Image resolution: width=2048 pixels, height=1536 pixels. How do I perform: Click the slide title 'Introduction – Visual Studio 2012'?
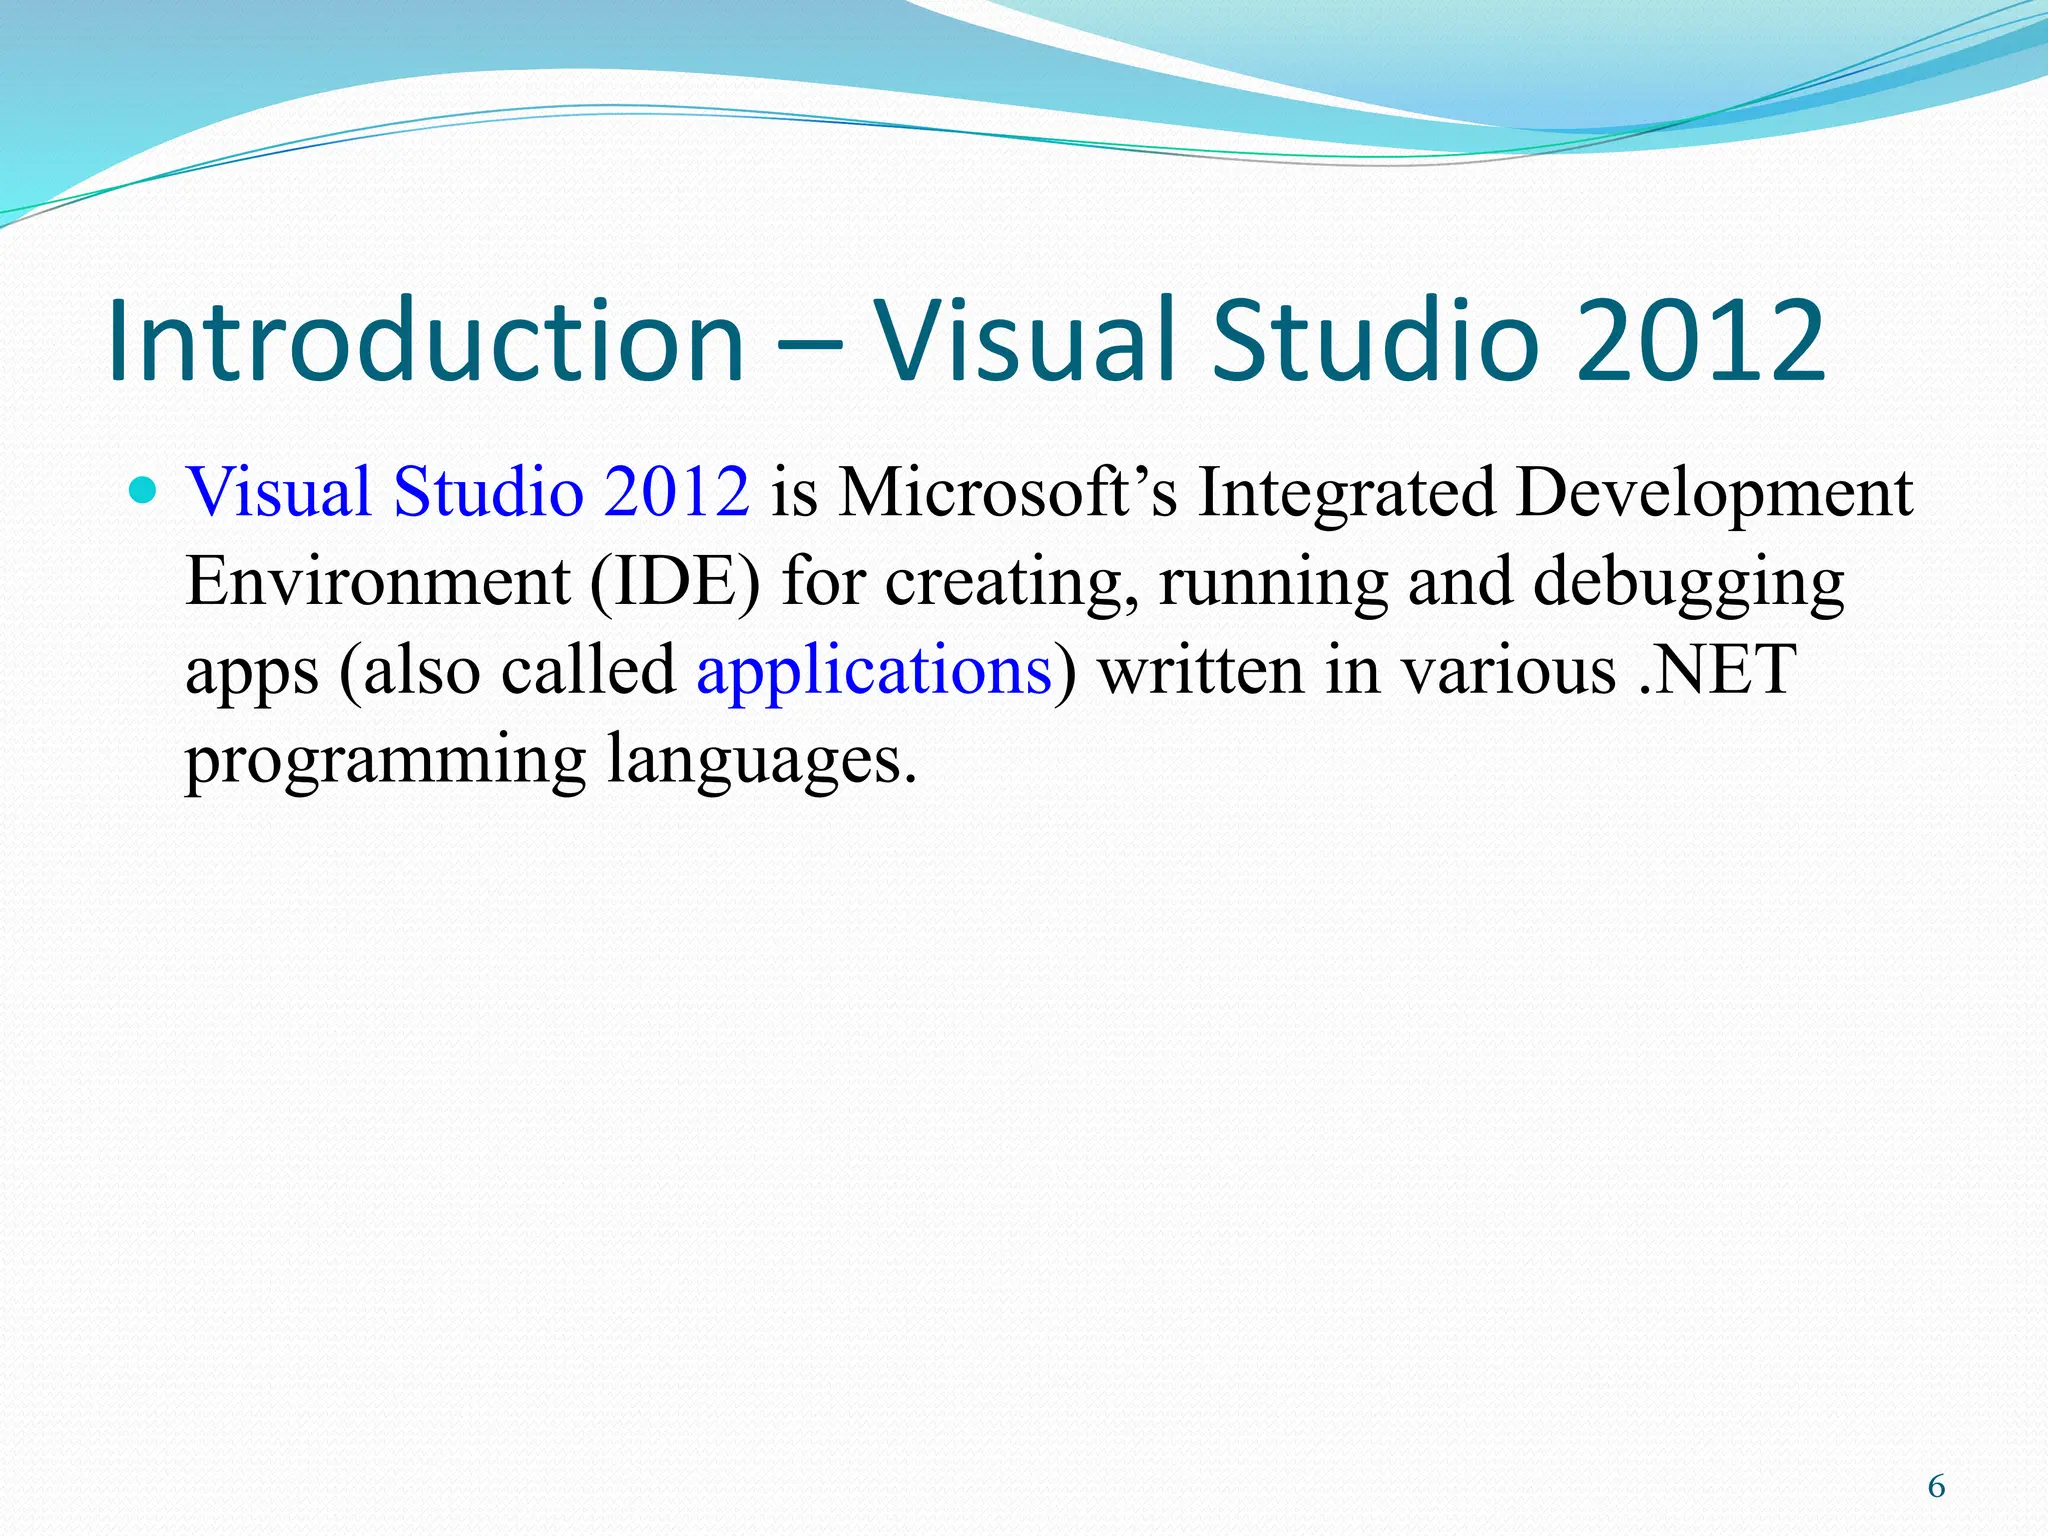[966, 340]
